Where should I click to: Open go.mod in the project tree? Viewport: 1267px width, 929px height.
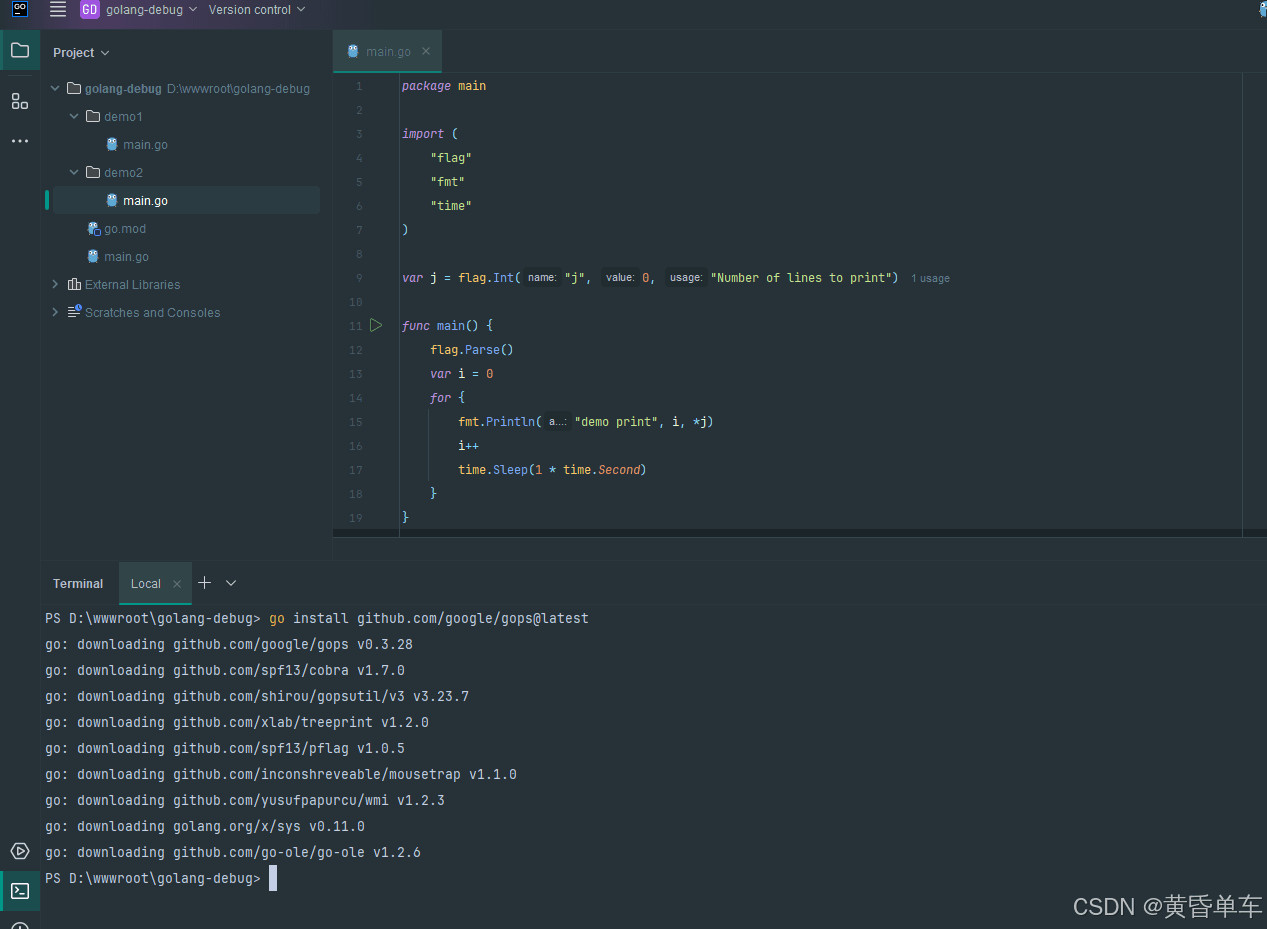124,229
